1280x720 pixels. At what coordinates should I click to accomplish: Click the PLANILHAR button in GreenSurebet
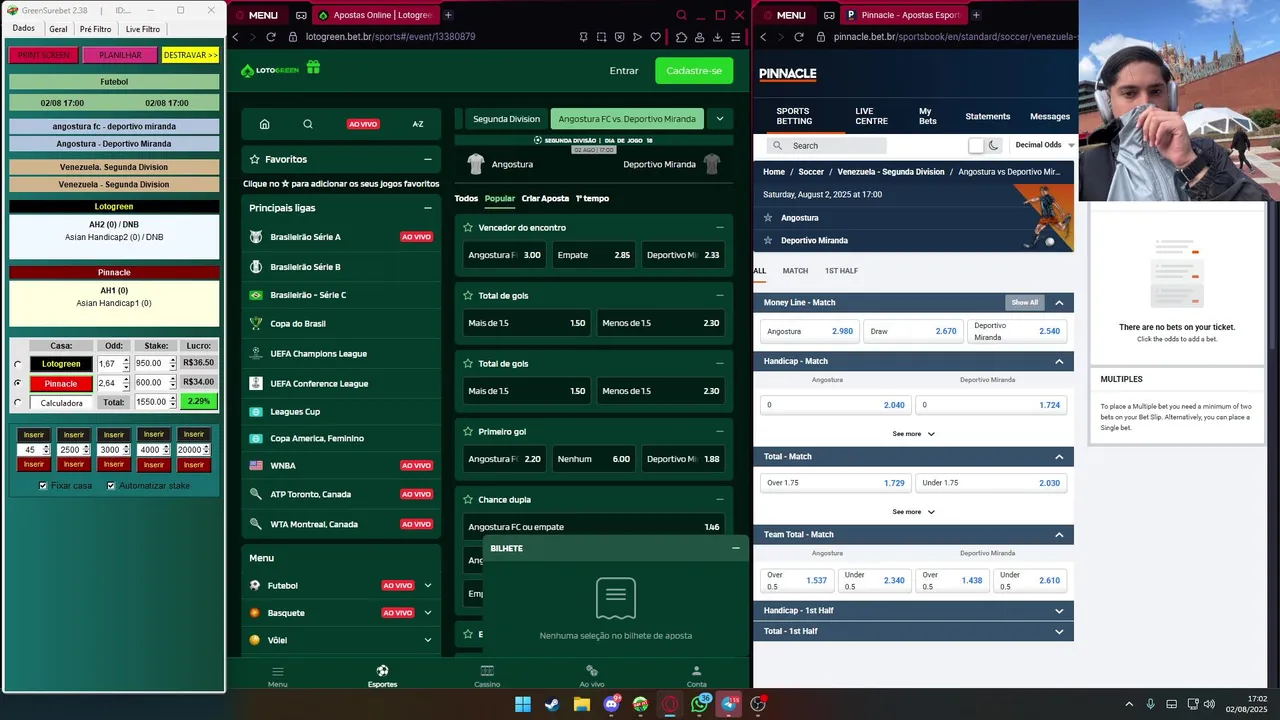coord(120,55)
